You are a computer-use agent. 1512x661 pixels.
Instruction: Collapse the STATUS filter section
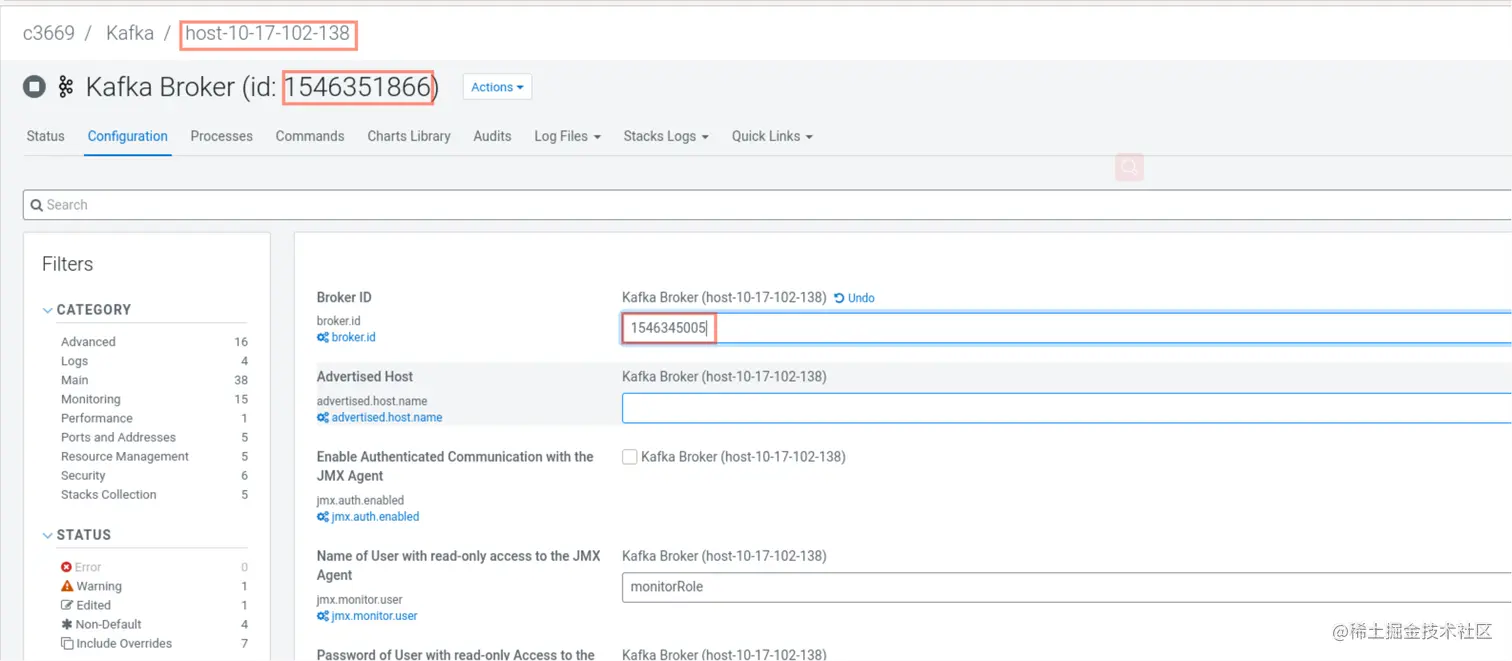coord(77,535)
